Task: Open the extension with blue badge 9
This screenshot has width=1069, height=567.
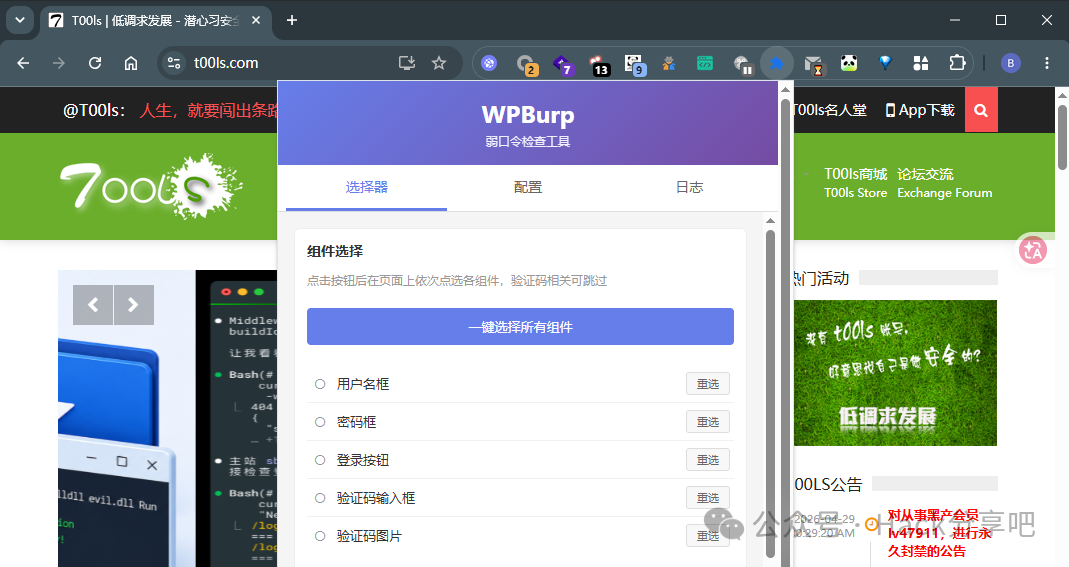Action: tap(635, 64)
